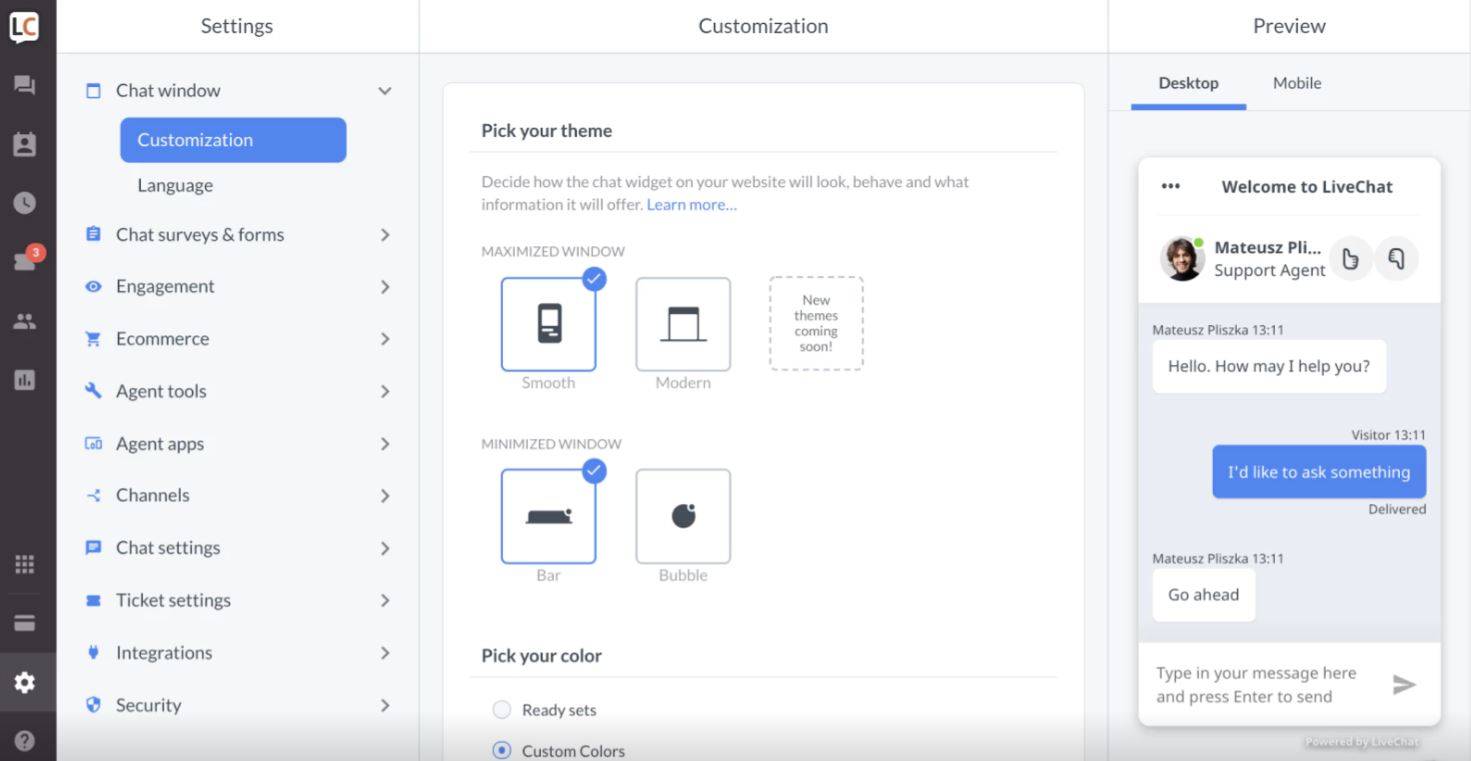
Task: Select Ready sets radio button
Action: (x=502, y=710)
